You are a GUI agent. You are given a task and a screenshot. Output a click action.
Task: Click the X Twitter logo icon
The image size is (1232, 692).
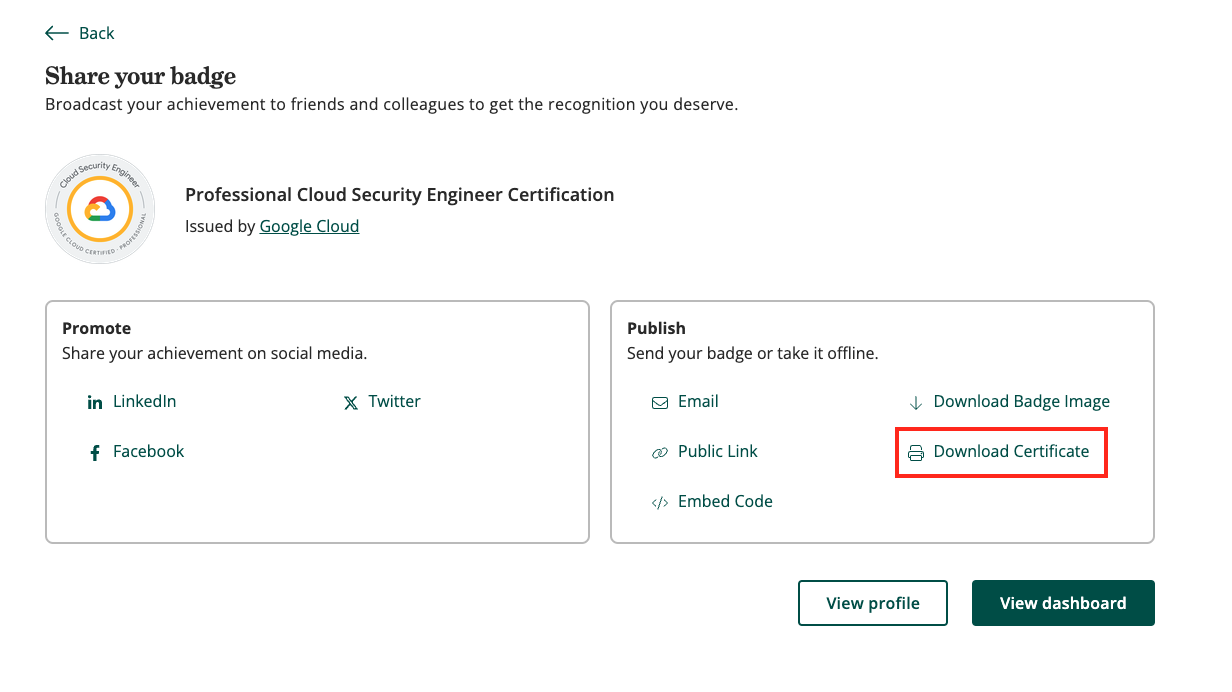tap(351, 402)
